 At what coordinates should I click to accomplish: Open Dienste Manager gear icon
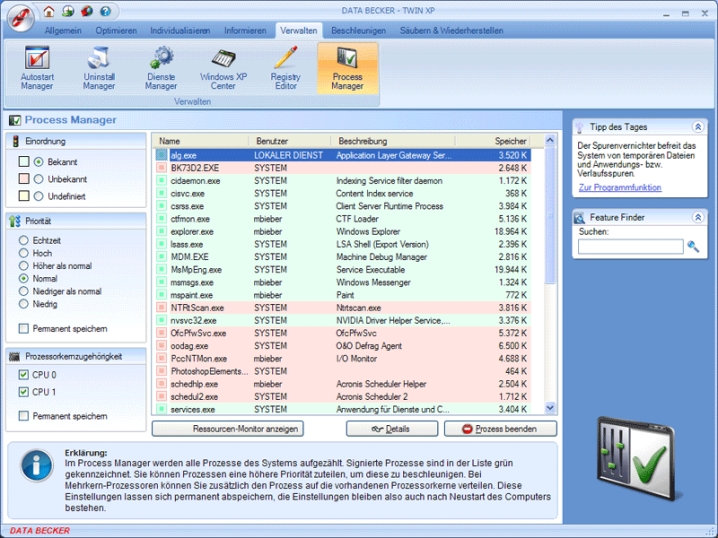(x=161, y=67)
